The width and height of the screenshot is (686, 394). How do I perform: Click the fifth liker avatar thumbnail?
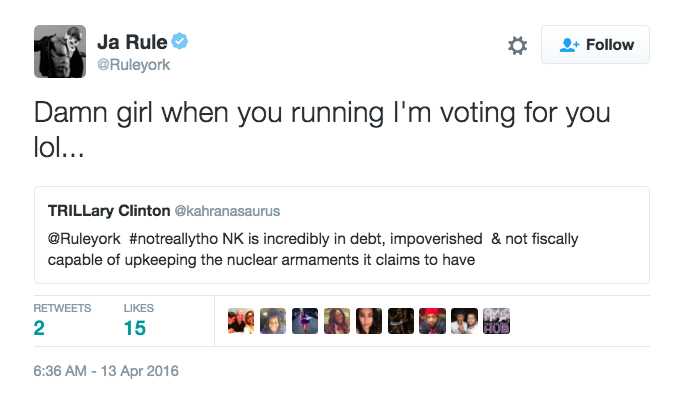point(368,321)
